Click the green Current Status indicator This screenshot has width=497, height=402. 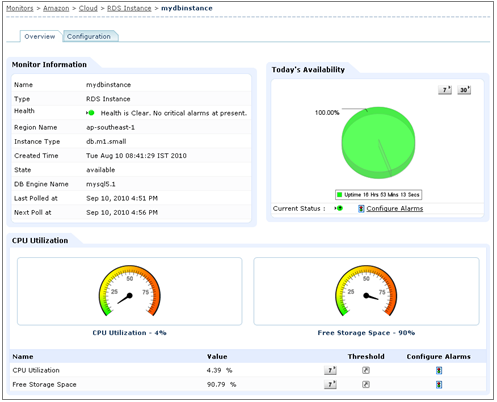pyautogui.click(x=339, y=208)
